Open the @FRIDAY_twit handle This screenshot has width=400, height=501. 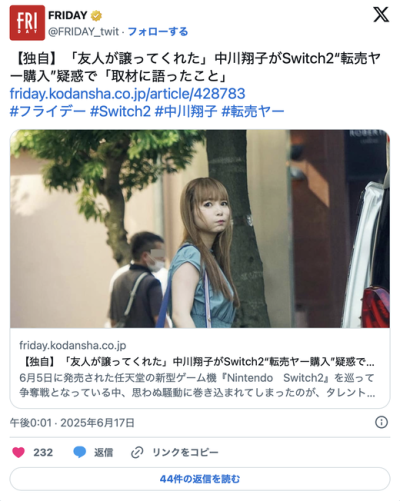click(83, 32)
